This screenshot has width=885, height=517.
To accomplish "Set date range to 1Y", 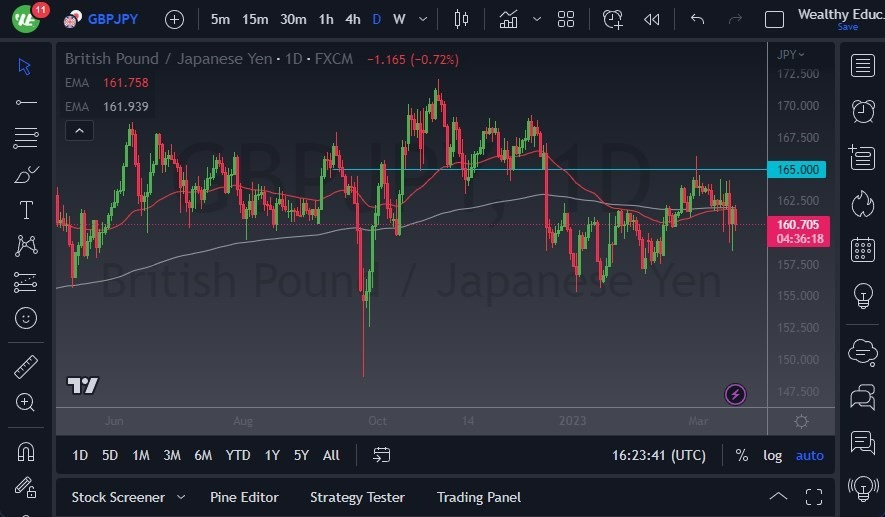I will (273, 455).
